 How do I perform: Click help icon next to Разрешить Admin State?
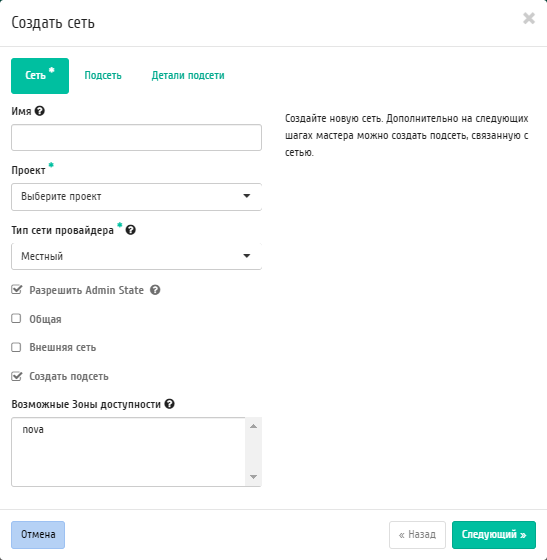[x=155, y=290]
